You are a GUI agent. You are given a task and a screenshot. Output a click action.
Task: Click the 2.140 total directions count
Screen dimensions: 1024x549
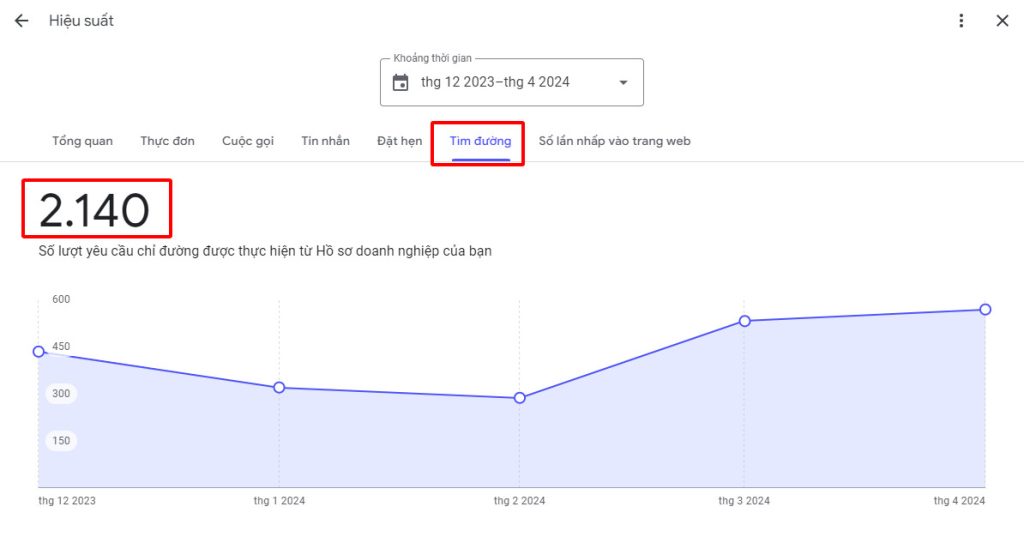click(x=95, y=210)
